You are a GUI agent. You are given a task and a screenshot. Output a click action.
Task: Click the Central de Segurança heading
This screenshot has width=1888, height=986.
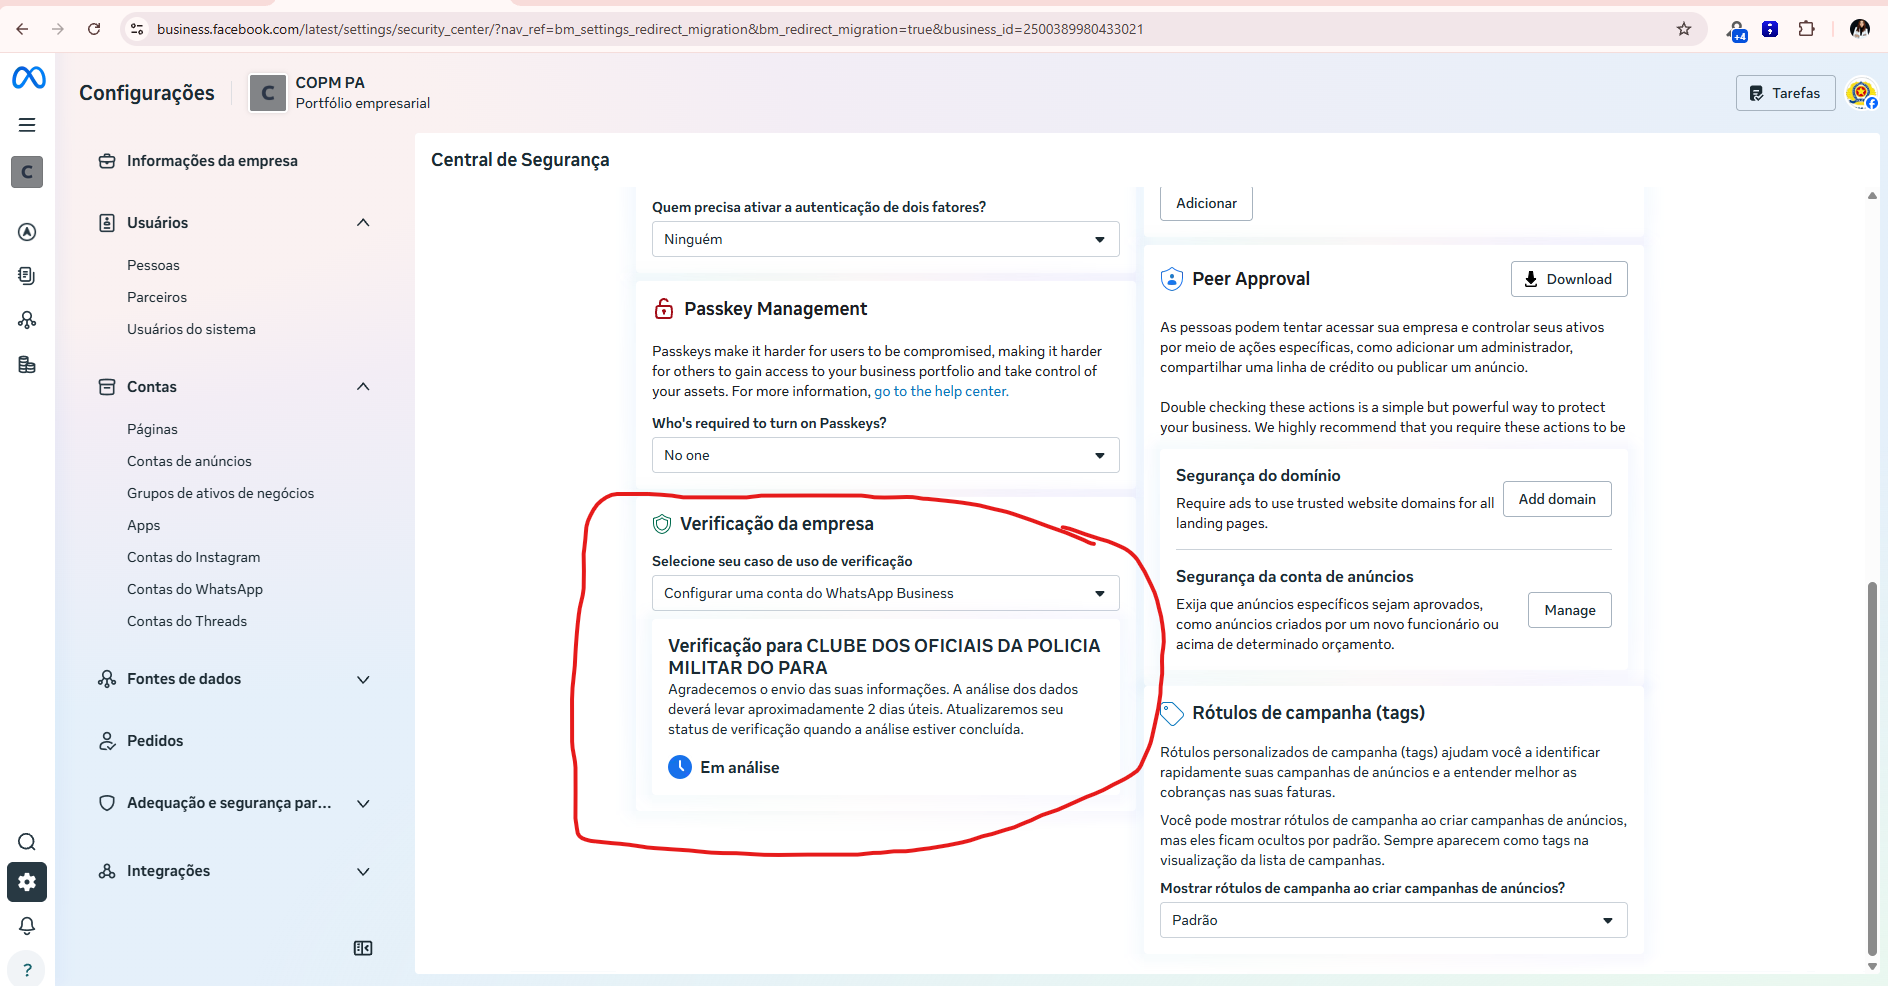click(520, 160)
